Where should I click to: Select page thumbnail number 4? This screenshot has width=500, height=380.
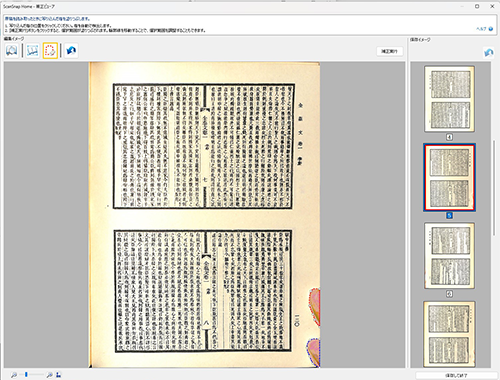(x=449, y=99)
